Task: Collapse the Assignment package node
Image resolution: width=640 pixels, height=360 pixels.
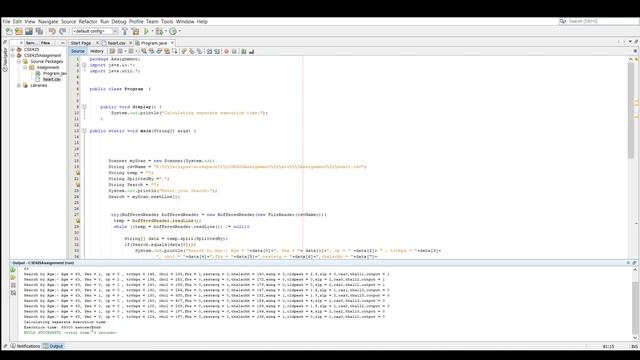Action: pos(25,67)
